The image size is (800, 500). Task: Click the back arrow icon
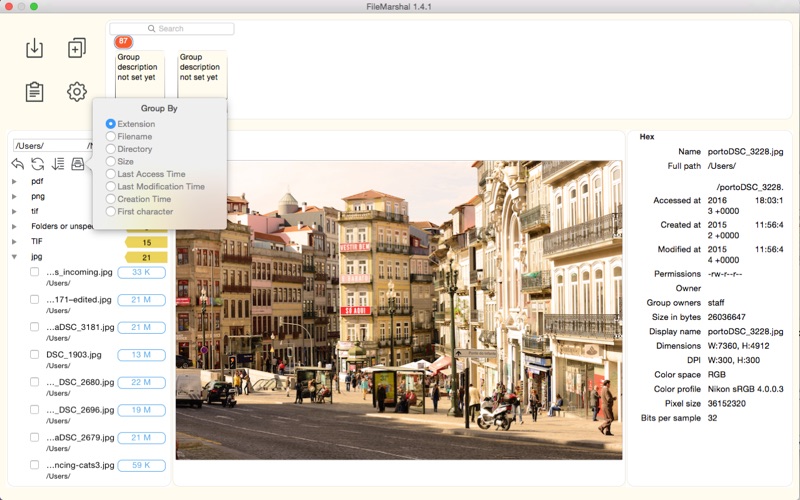(x=18, y=164)
